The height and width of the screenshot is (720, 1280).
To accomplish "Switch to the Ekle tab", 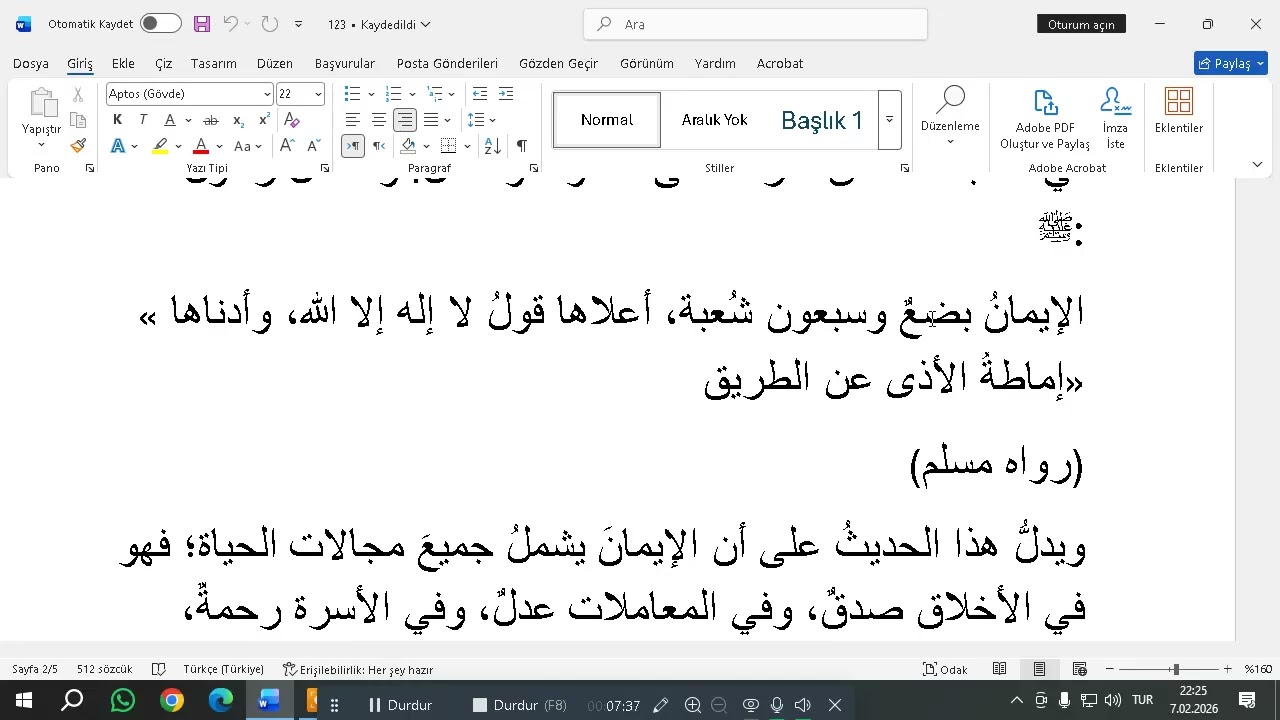I will (x=123, y=63).
